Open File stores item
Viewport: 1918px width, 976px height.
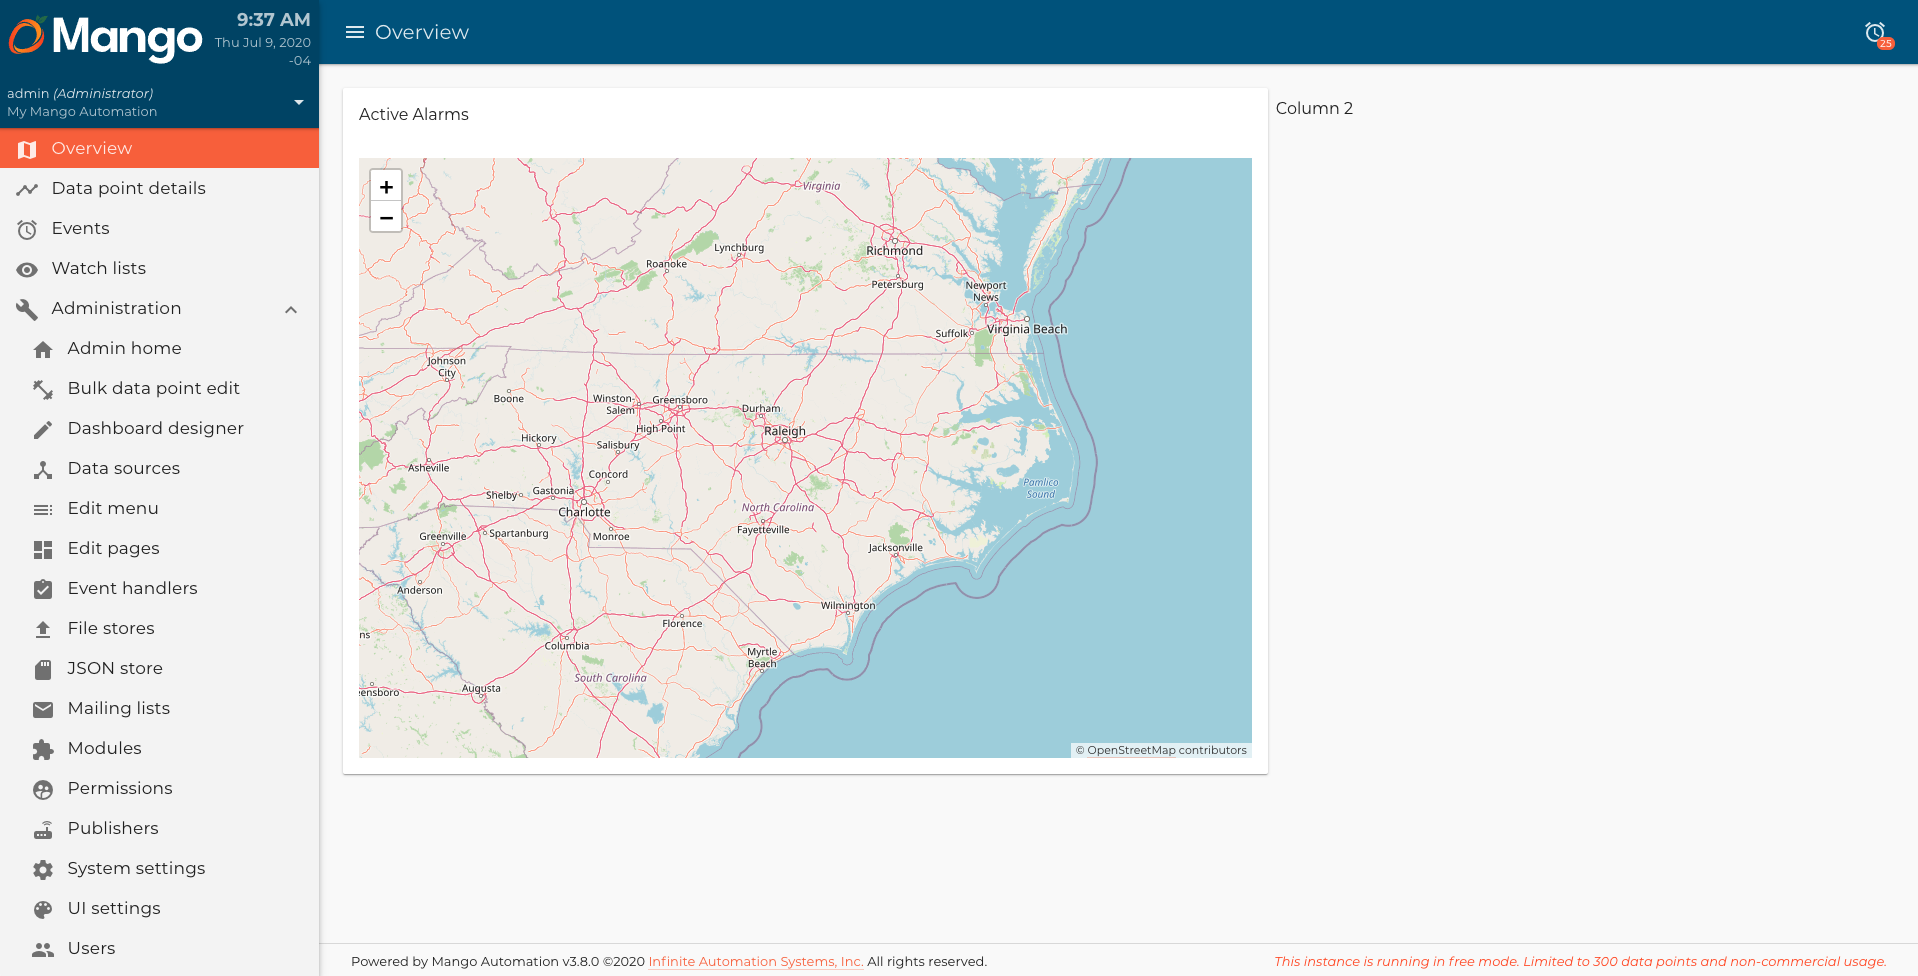point(159,628)
